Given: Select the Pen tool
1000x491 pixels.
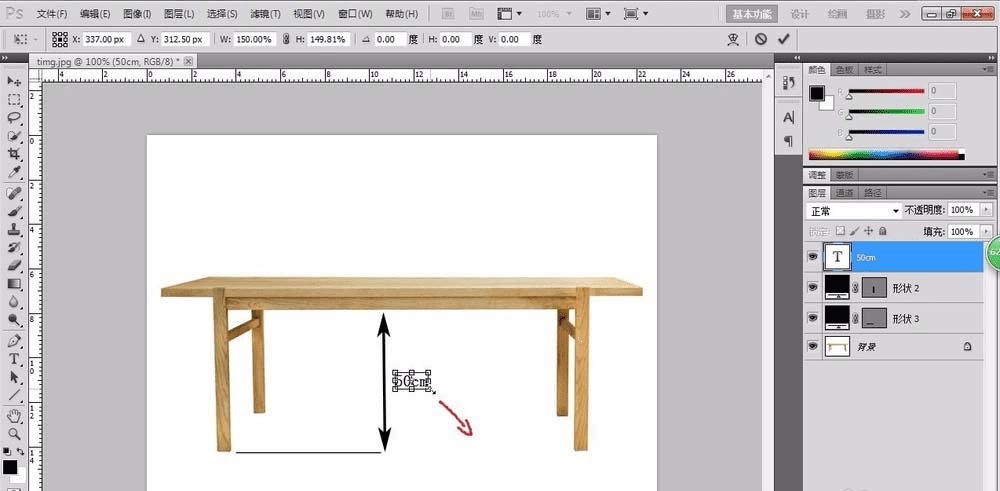Looking at the screenshot, I should click(13, 341).
